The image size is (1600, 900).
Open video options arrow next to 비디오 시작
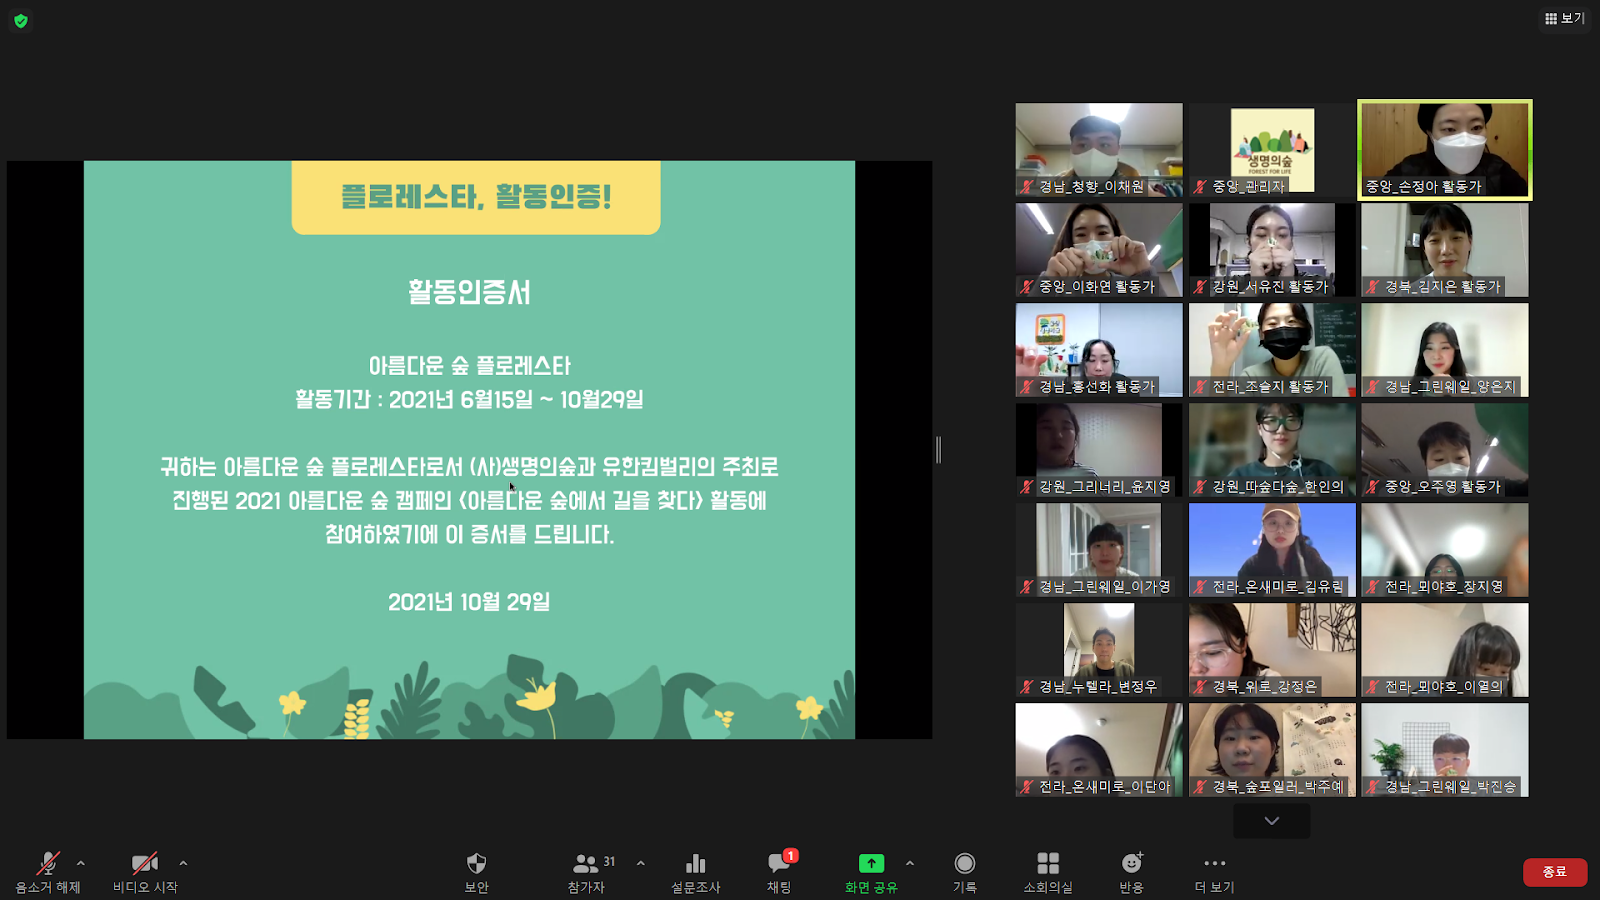[x=183, y=863]
